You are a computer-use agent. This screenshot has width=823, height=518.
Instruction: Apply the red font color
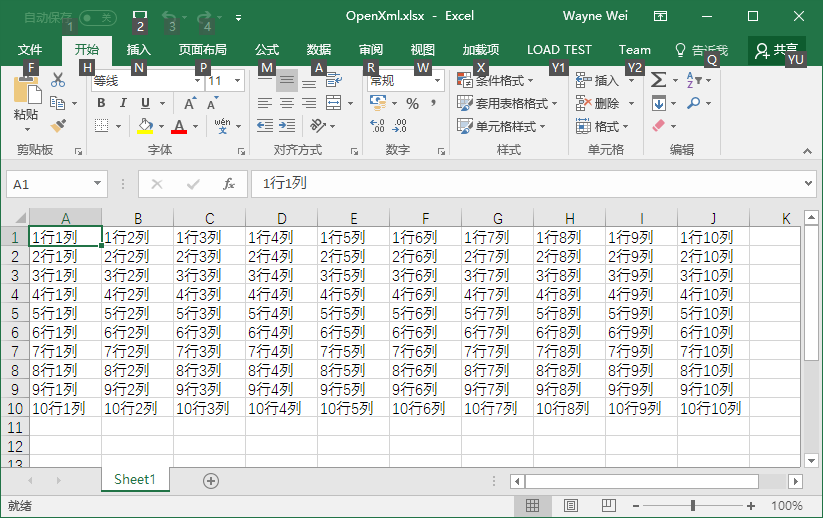pos(179,126)
